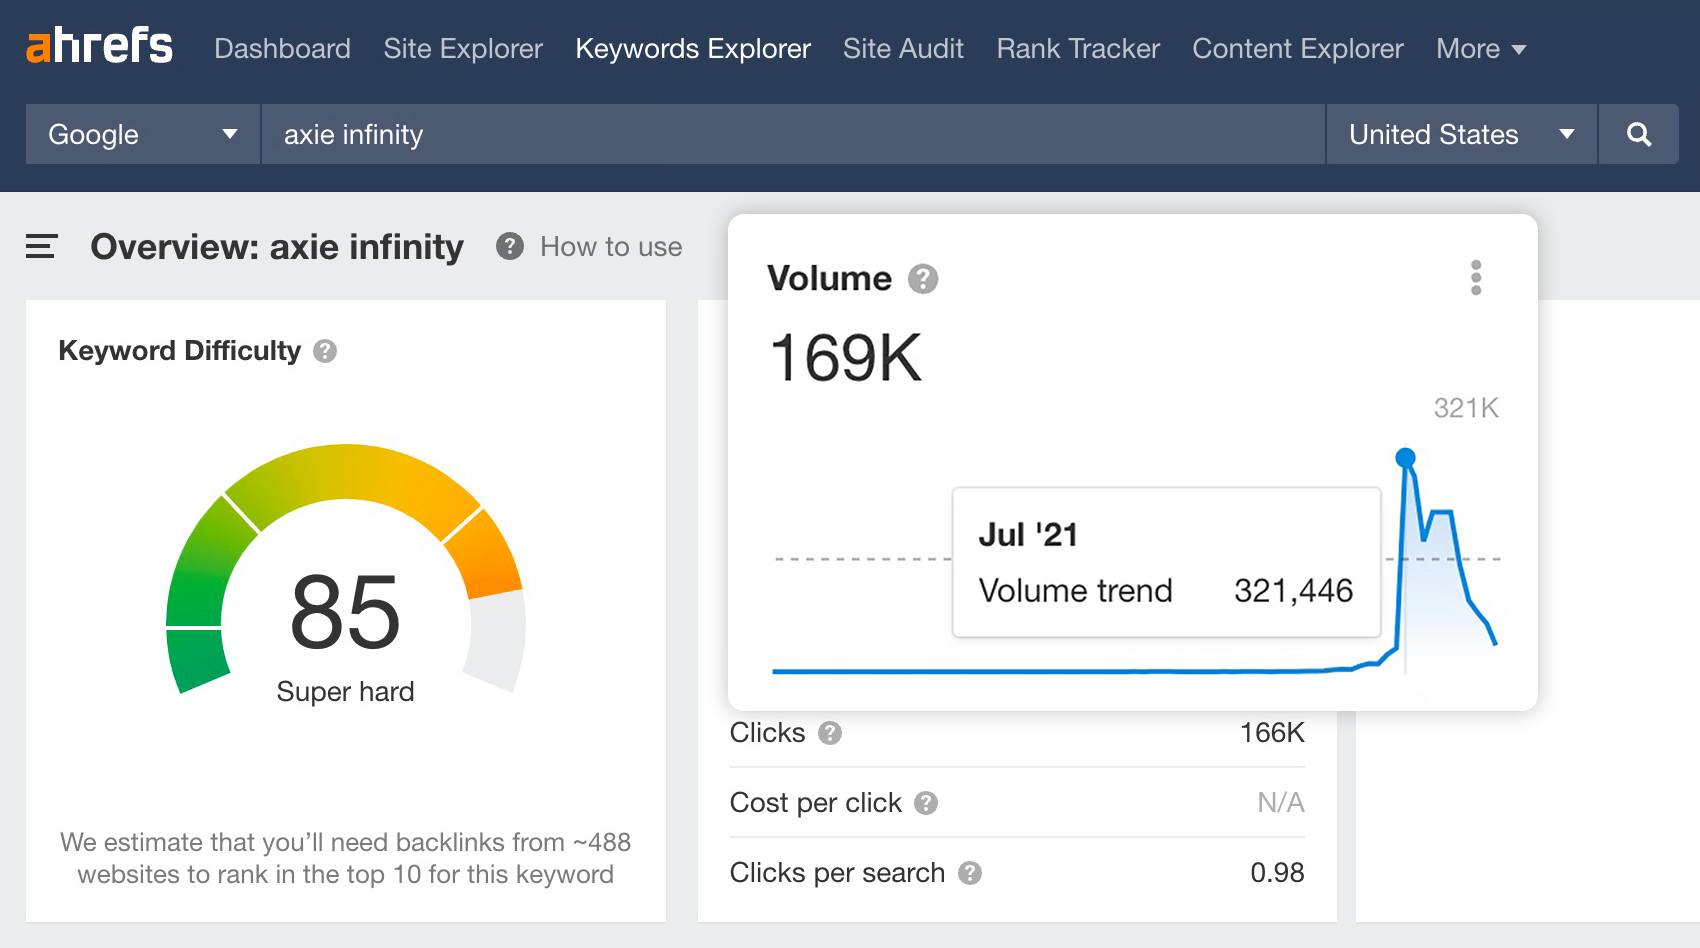Screen dimensions: 1700x948
Task: Switch to Site Explorer
Action: click(x=462, y=48)
